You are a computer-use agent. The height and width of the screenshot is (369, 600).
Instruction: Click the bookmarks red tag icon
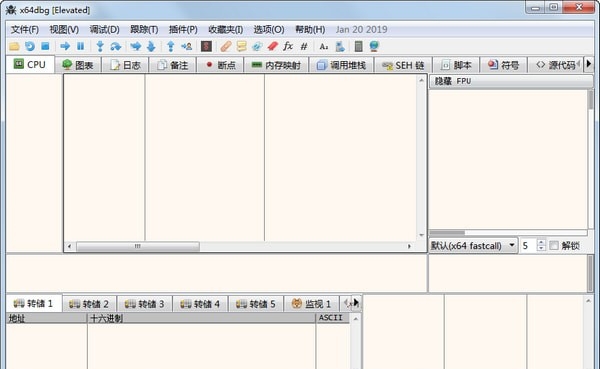tap(272, 47)
